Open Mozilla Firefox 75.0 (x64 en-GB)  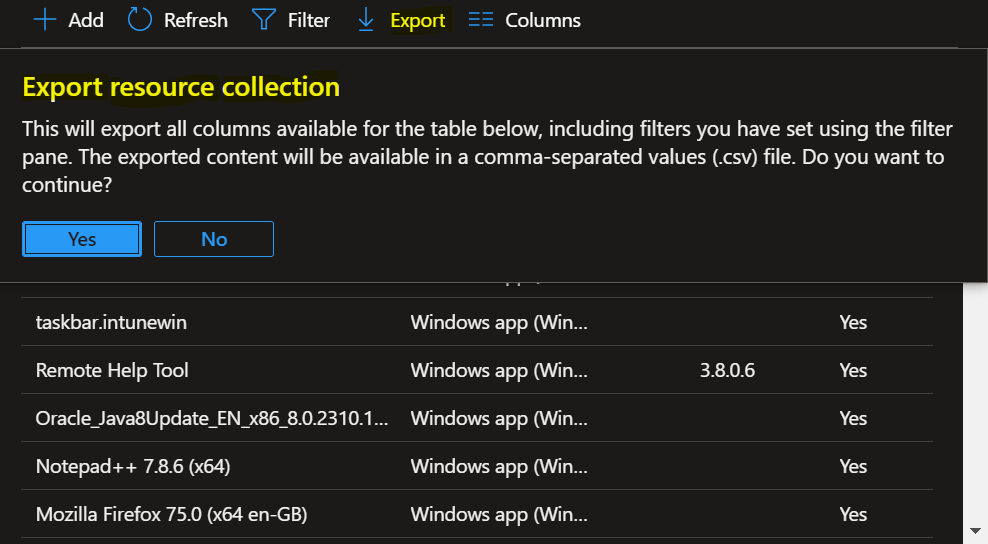pyautogui.click(x=171, y=514)
